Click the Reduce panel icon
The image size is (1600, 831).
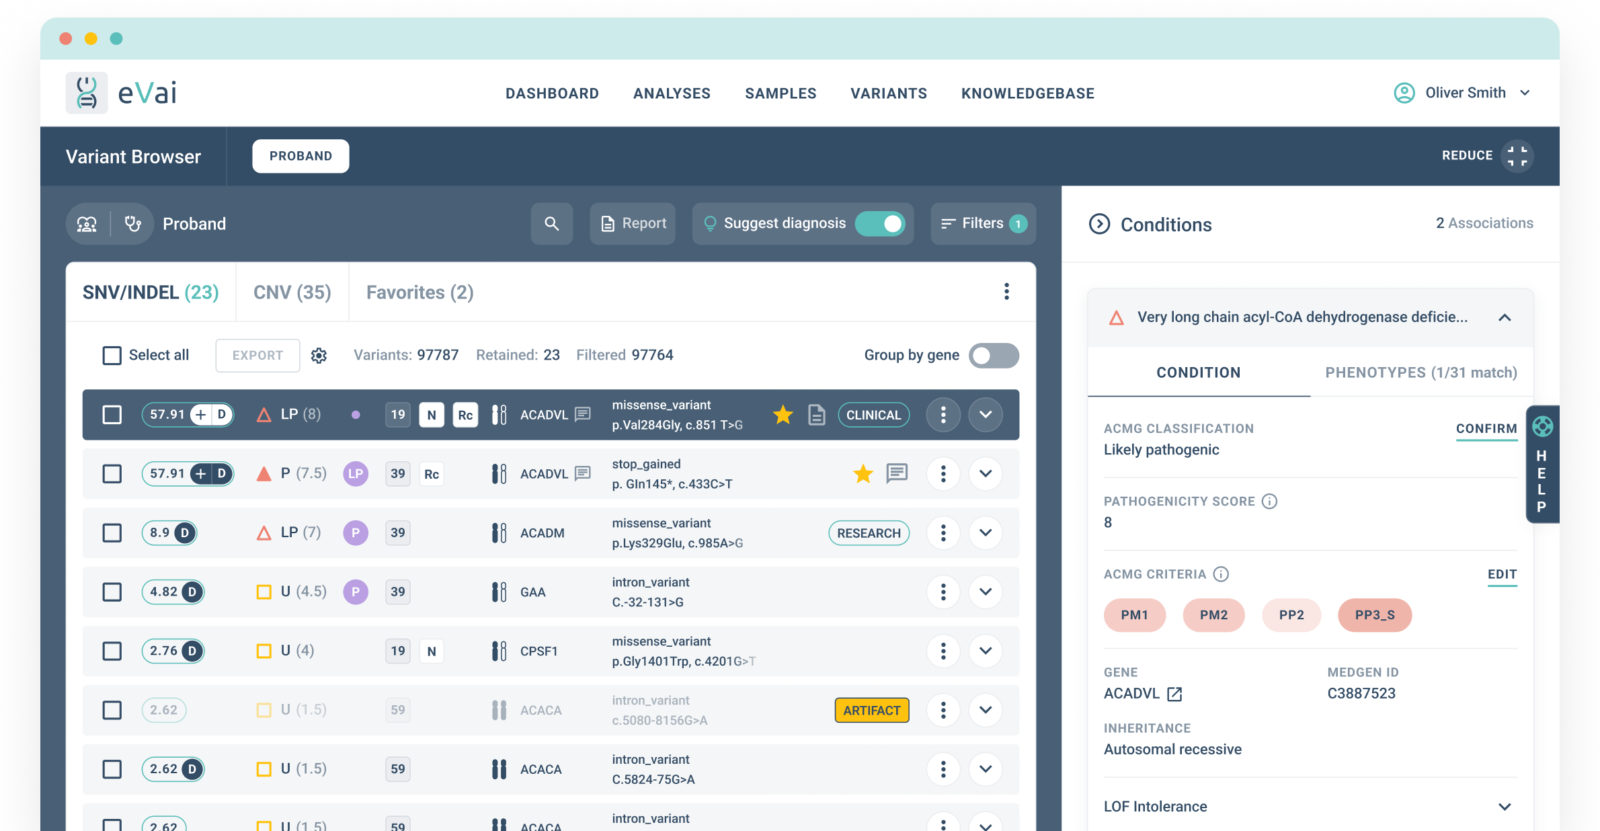coord(1517,156)
